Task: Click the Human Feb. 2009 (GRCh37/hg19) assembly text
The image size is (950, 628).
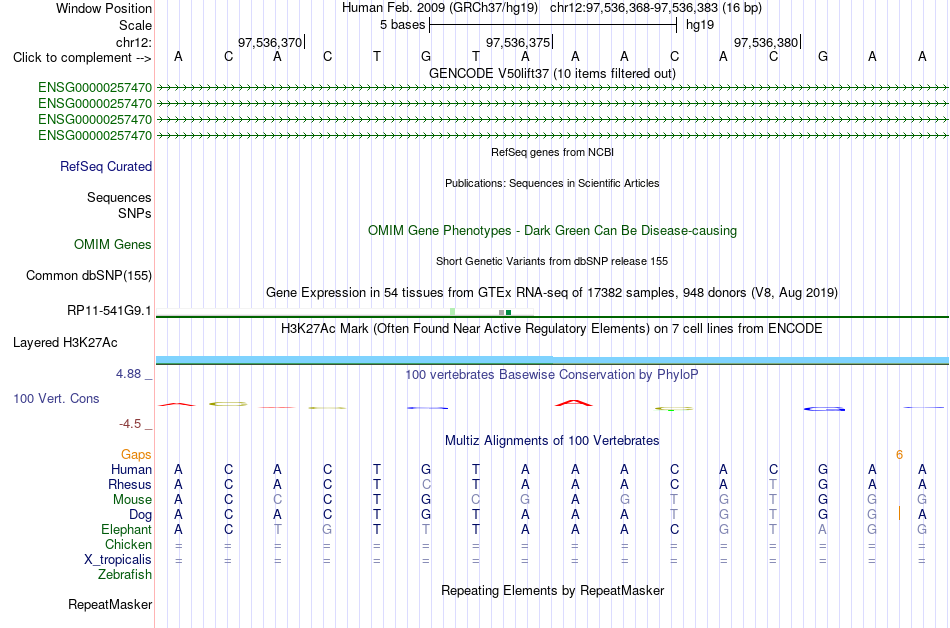Action: click(440, 8)
